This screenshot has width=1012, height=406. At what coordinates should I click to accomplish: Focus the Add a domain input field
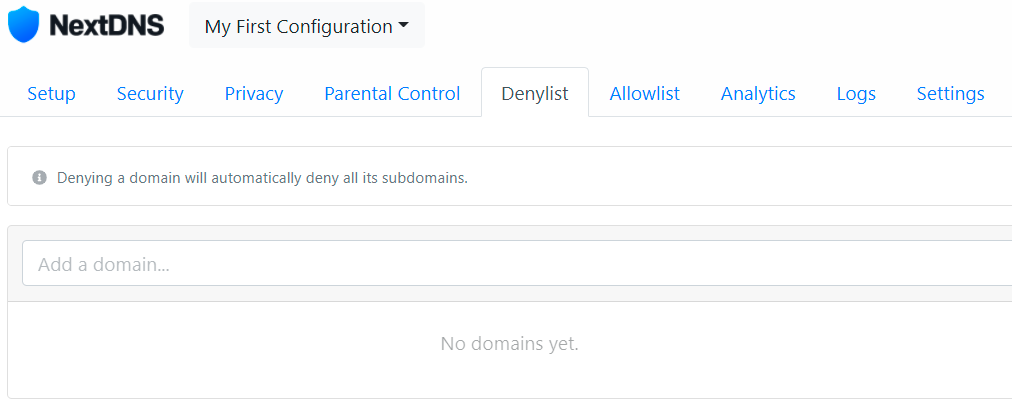pyautogui.click(x=500, y=265)
